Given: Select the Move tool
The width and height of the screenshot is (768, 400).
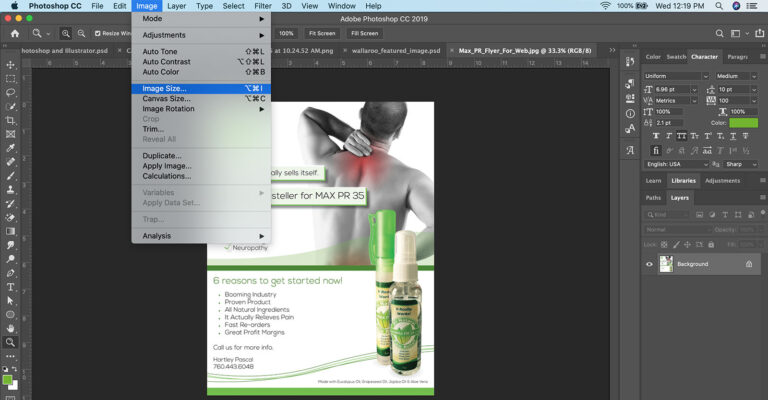Looking at the screenshot, I should pyautogui.click(x=10, y=65).
